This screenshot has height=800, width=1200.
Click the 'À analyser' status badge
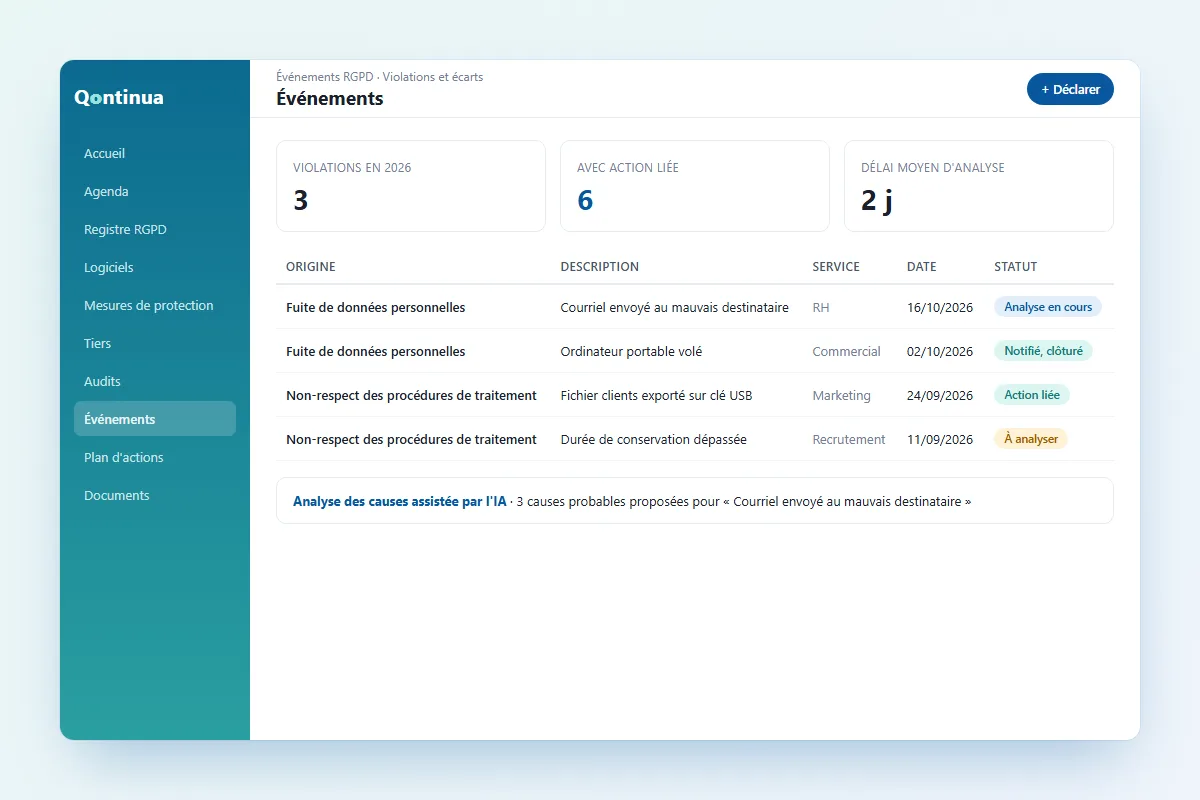click(x=1031, y=439)
